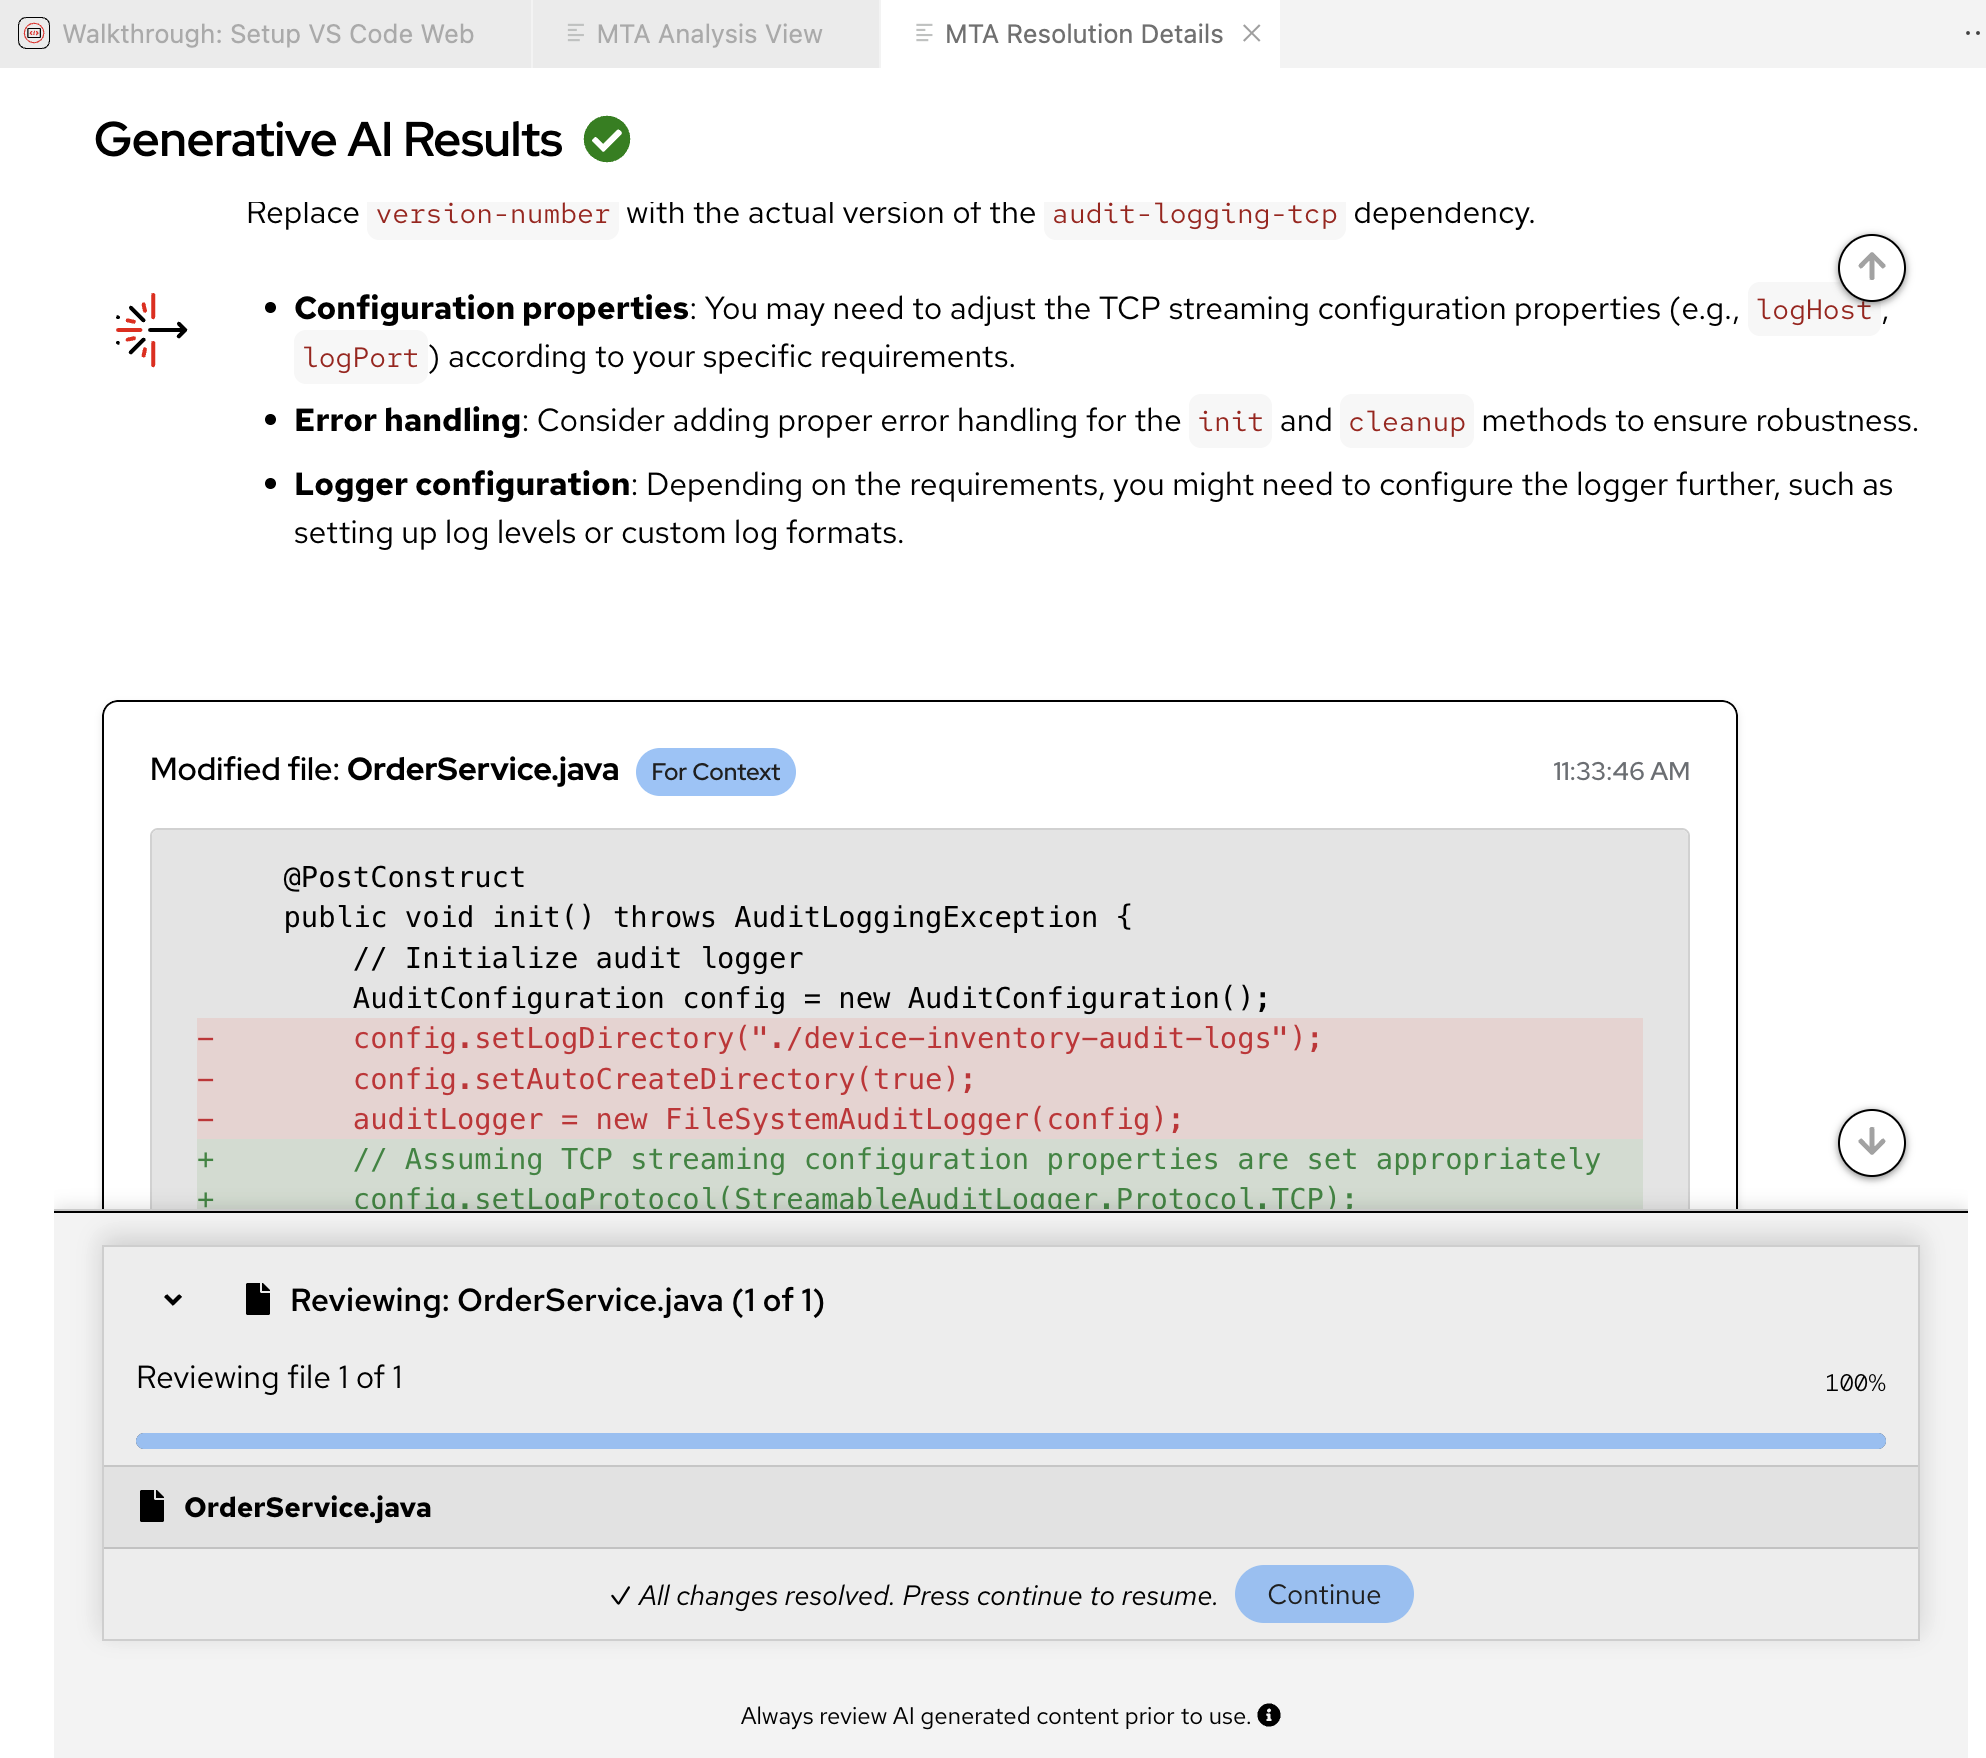
Task: Open Walkthrough: Setup VS Code Web tab
Action: click(x=267, y=34)
